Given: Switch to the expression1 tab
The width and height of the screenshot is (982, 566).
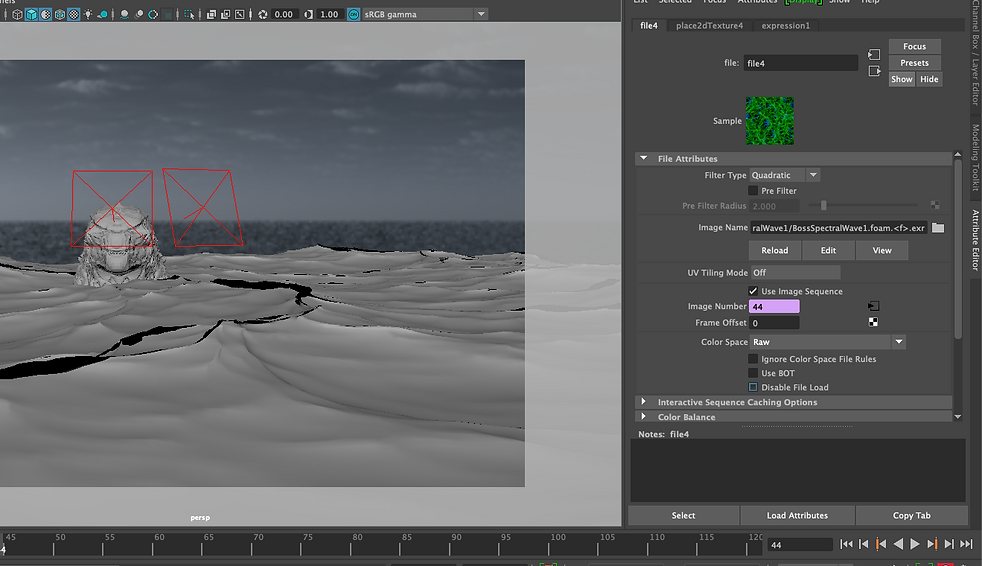Looking at the screenshot, I should tap(785, 26).
